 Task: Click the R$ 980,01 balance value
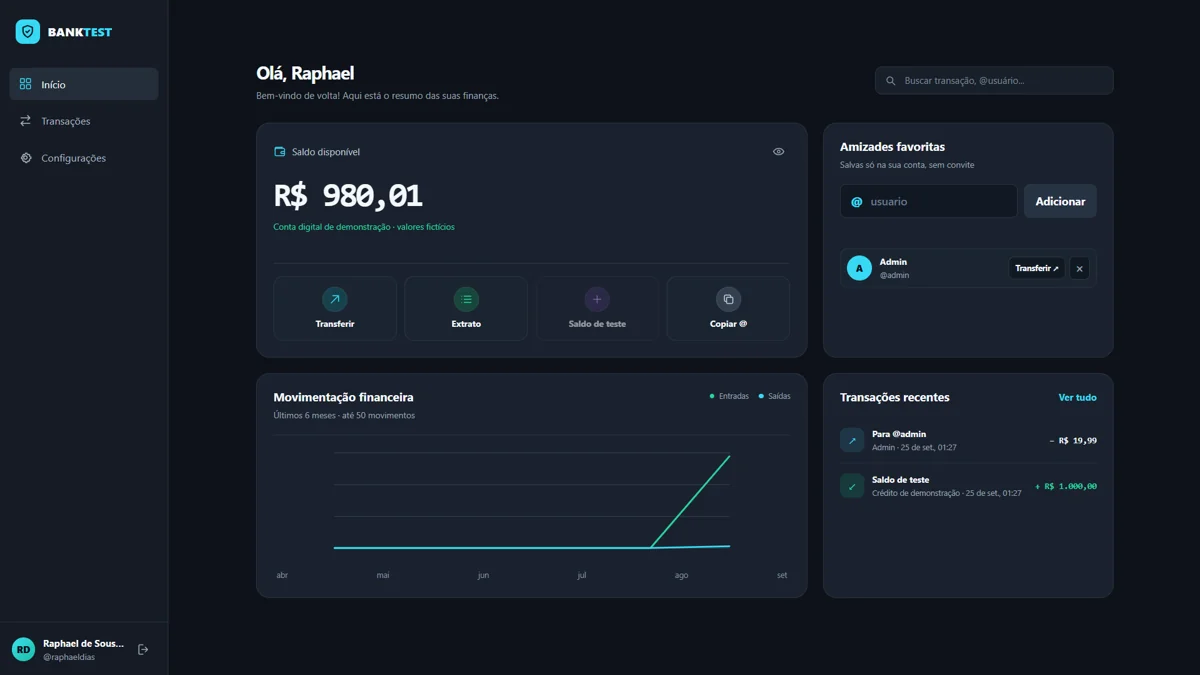tap(348, 195)
